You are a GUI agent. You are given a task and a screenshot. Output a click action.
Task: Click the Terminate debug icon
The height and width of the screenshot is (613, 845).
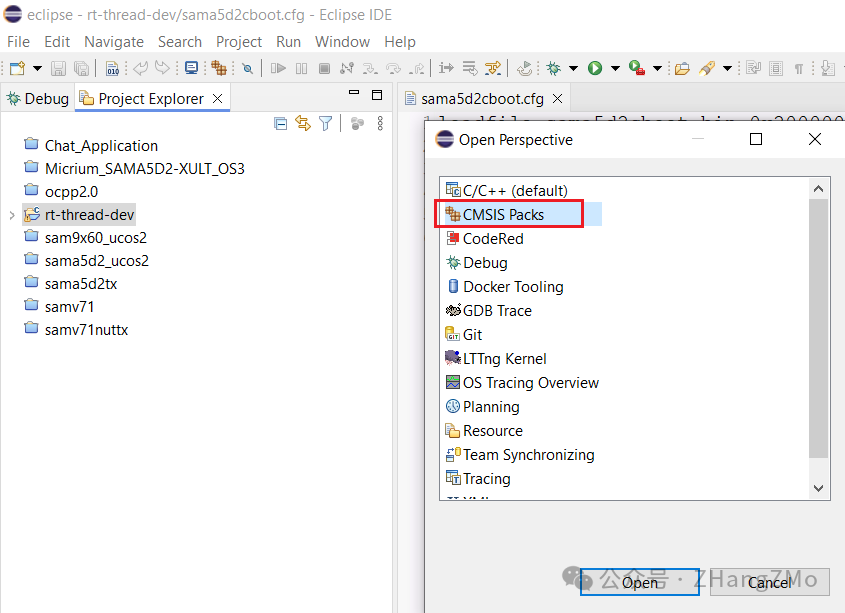tap(324, 68)
